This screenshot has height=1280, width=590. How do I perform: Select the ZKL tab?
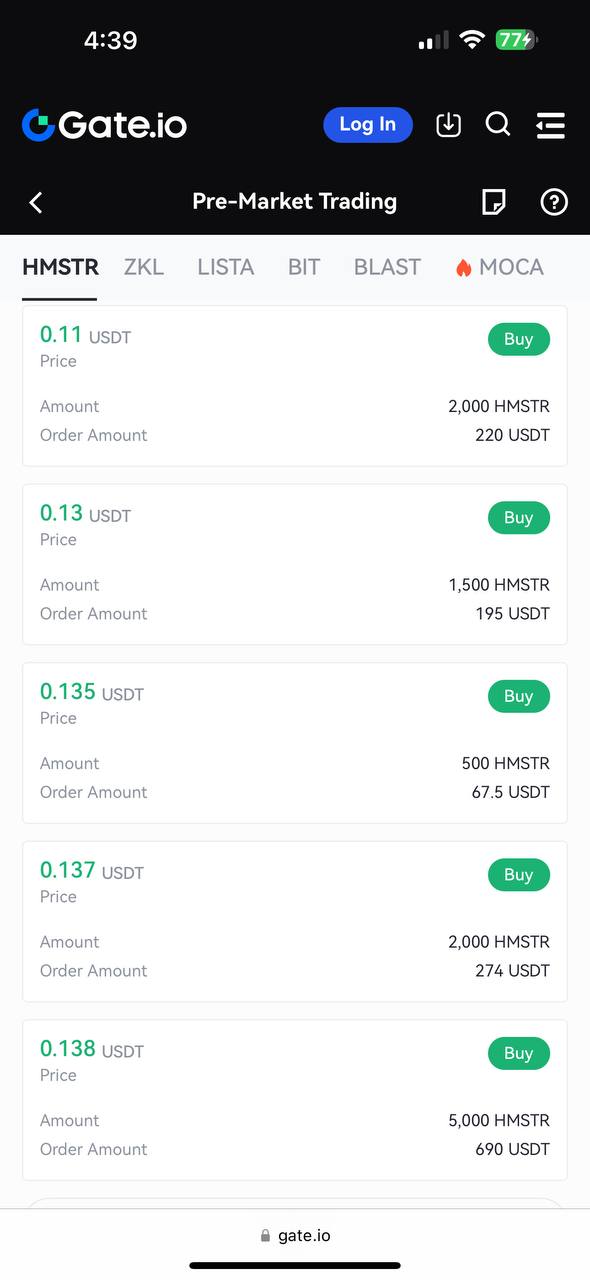143,267
